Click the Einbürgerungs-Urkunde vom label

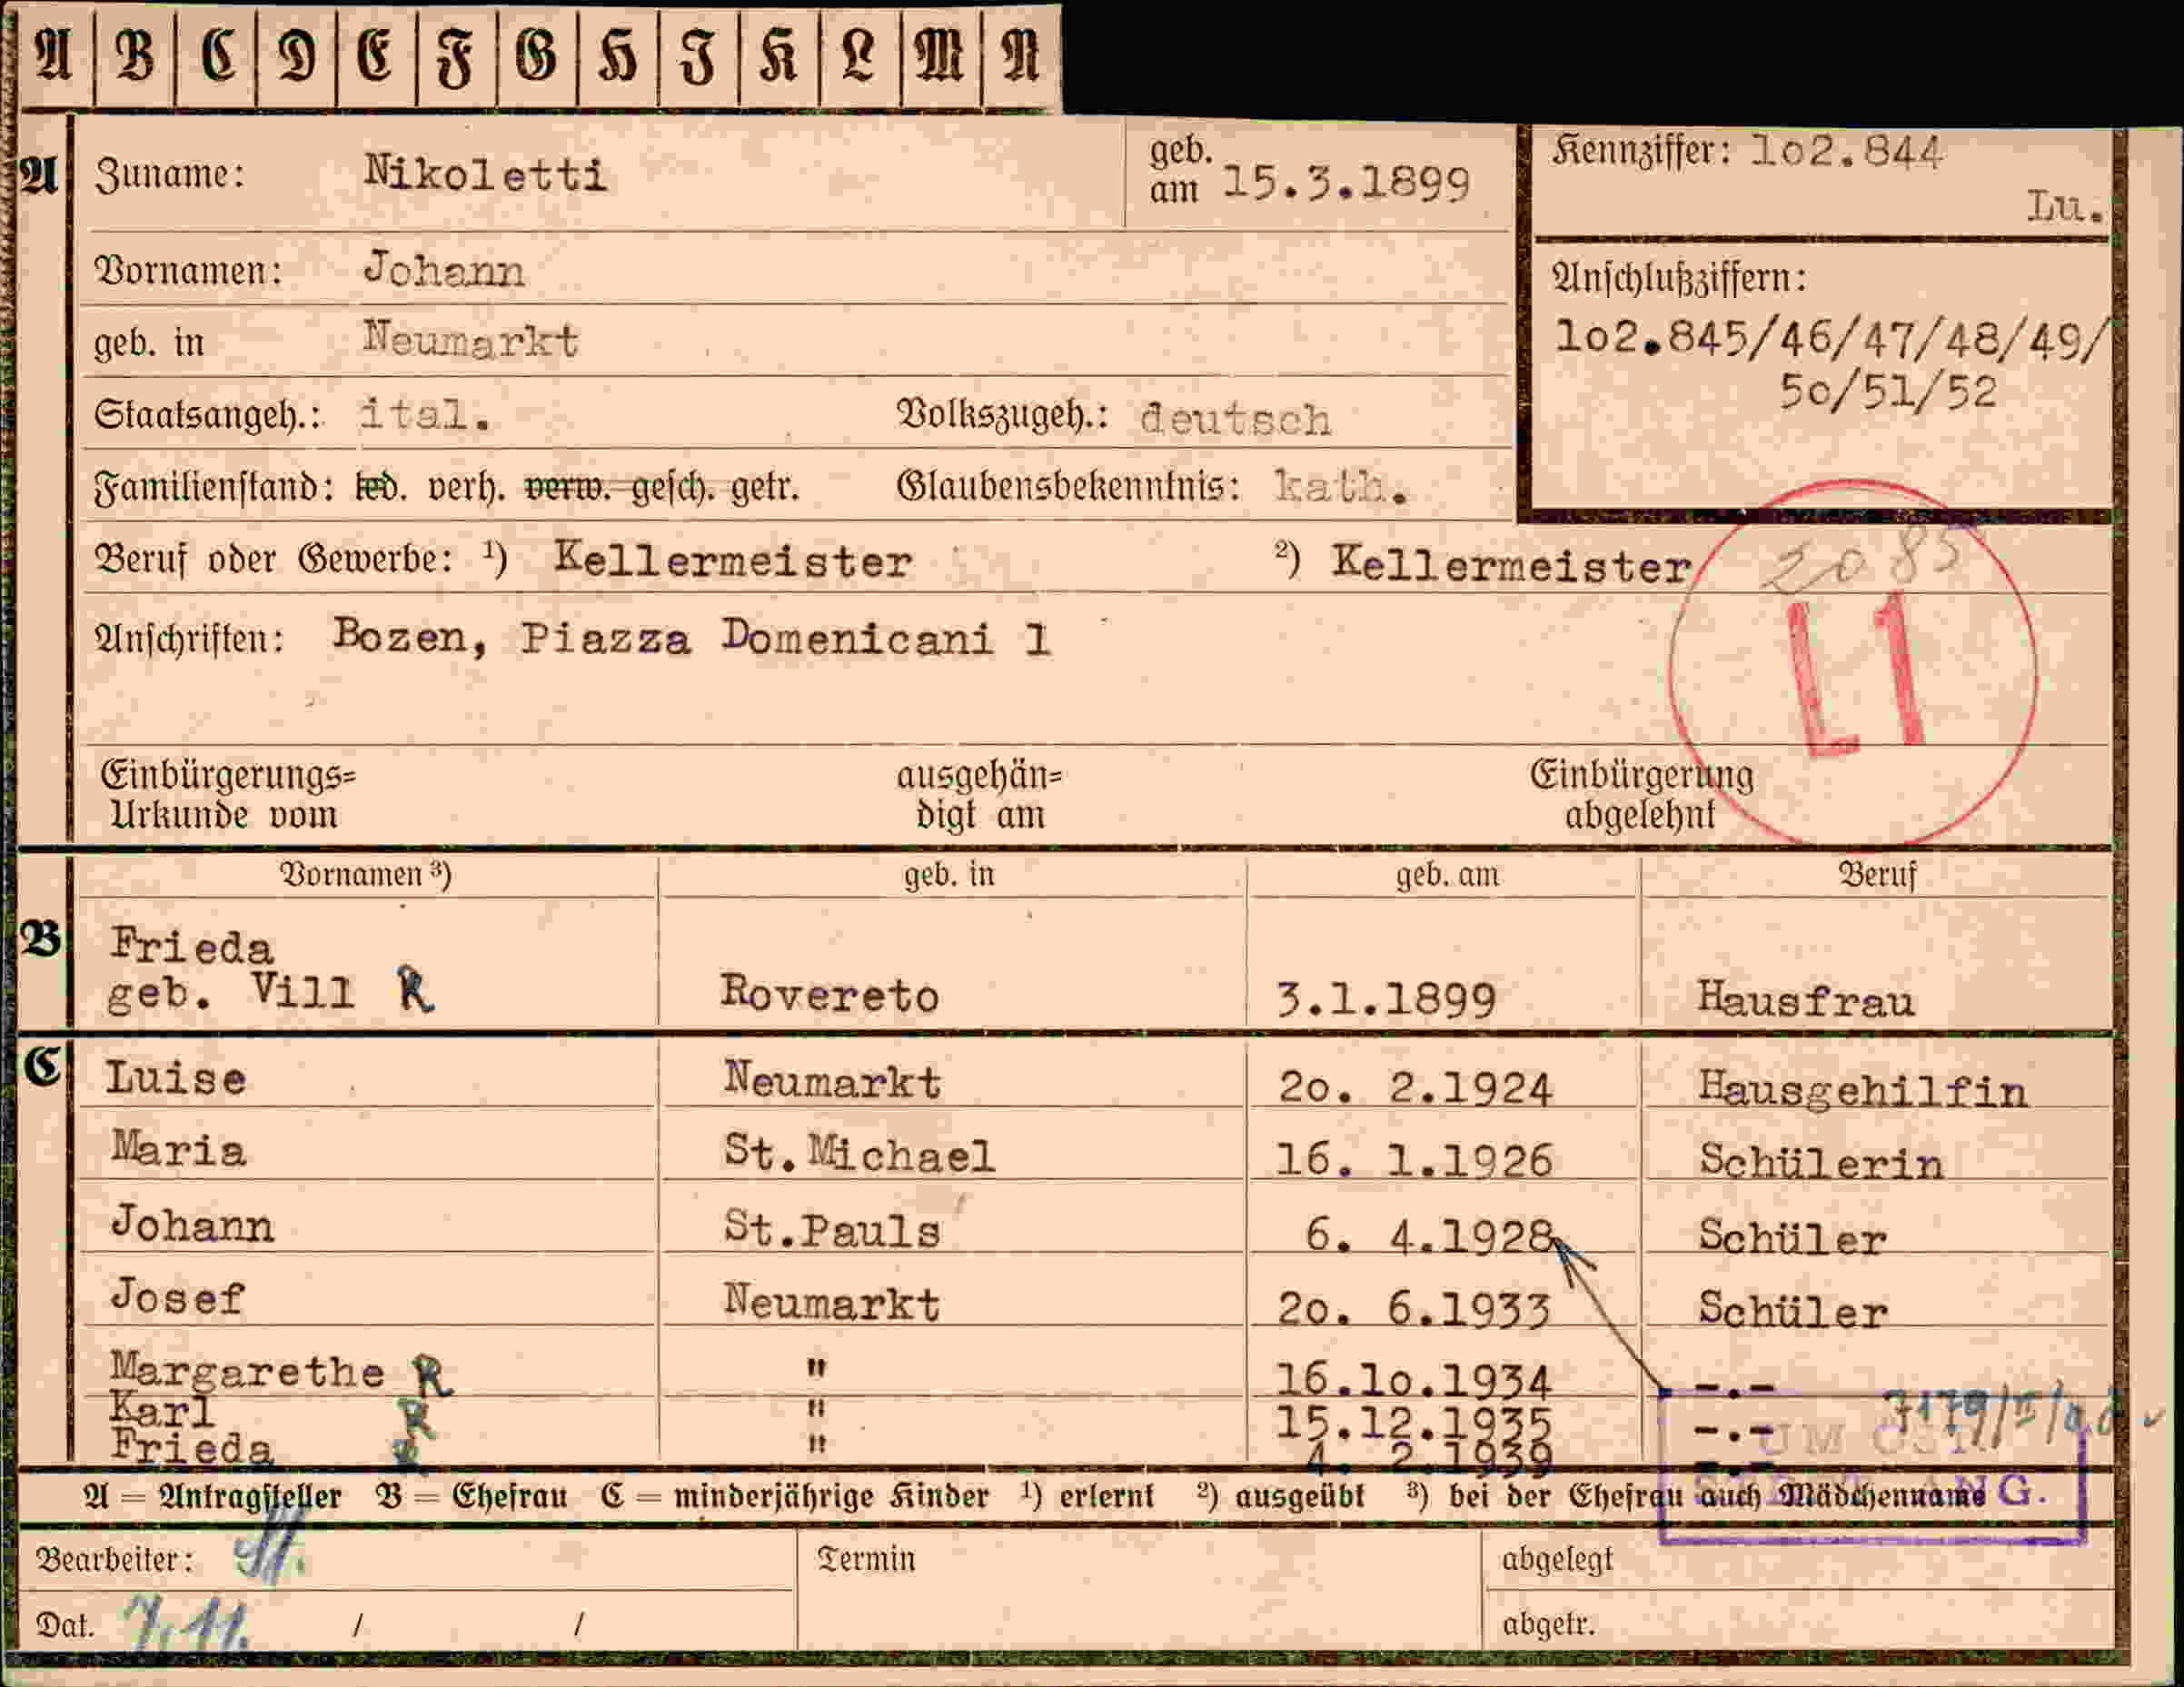(x=227, y=795)
